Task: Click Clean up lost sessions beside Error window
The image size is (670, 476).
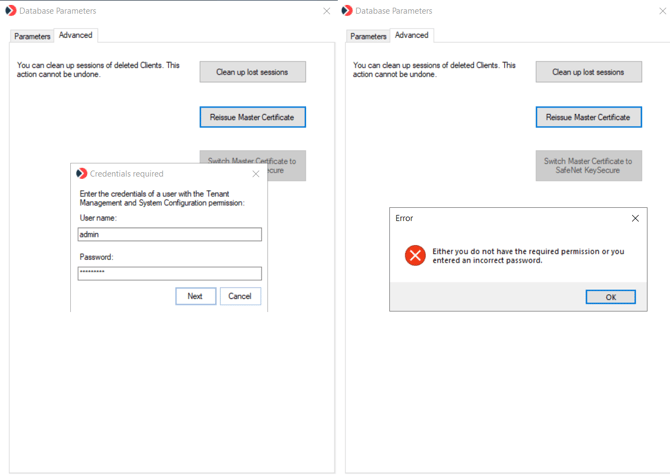Action: [588, 72]
